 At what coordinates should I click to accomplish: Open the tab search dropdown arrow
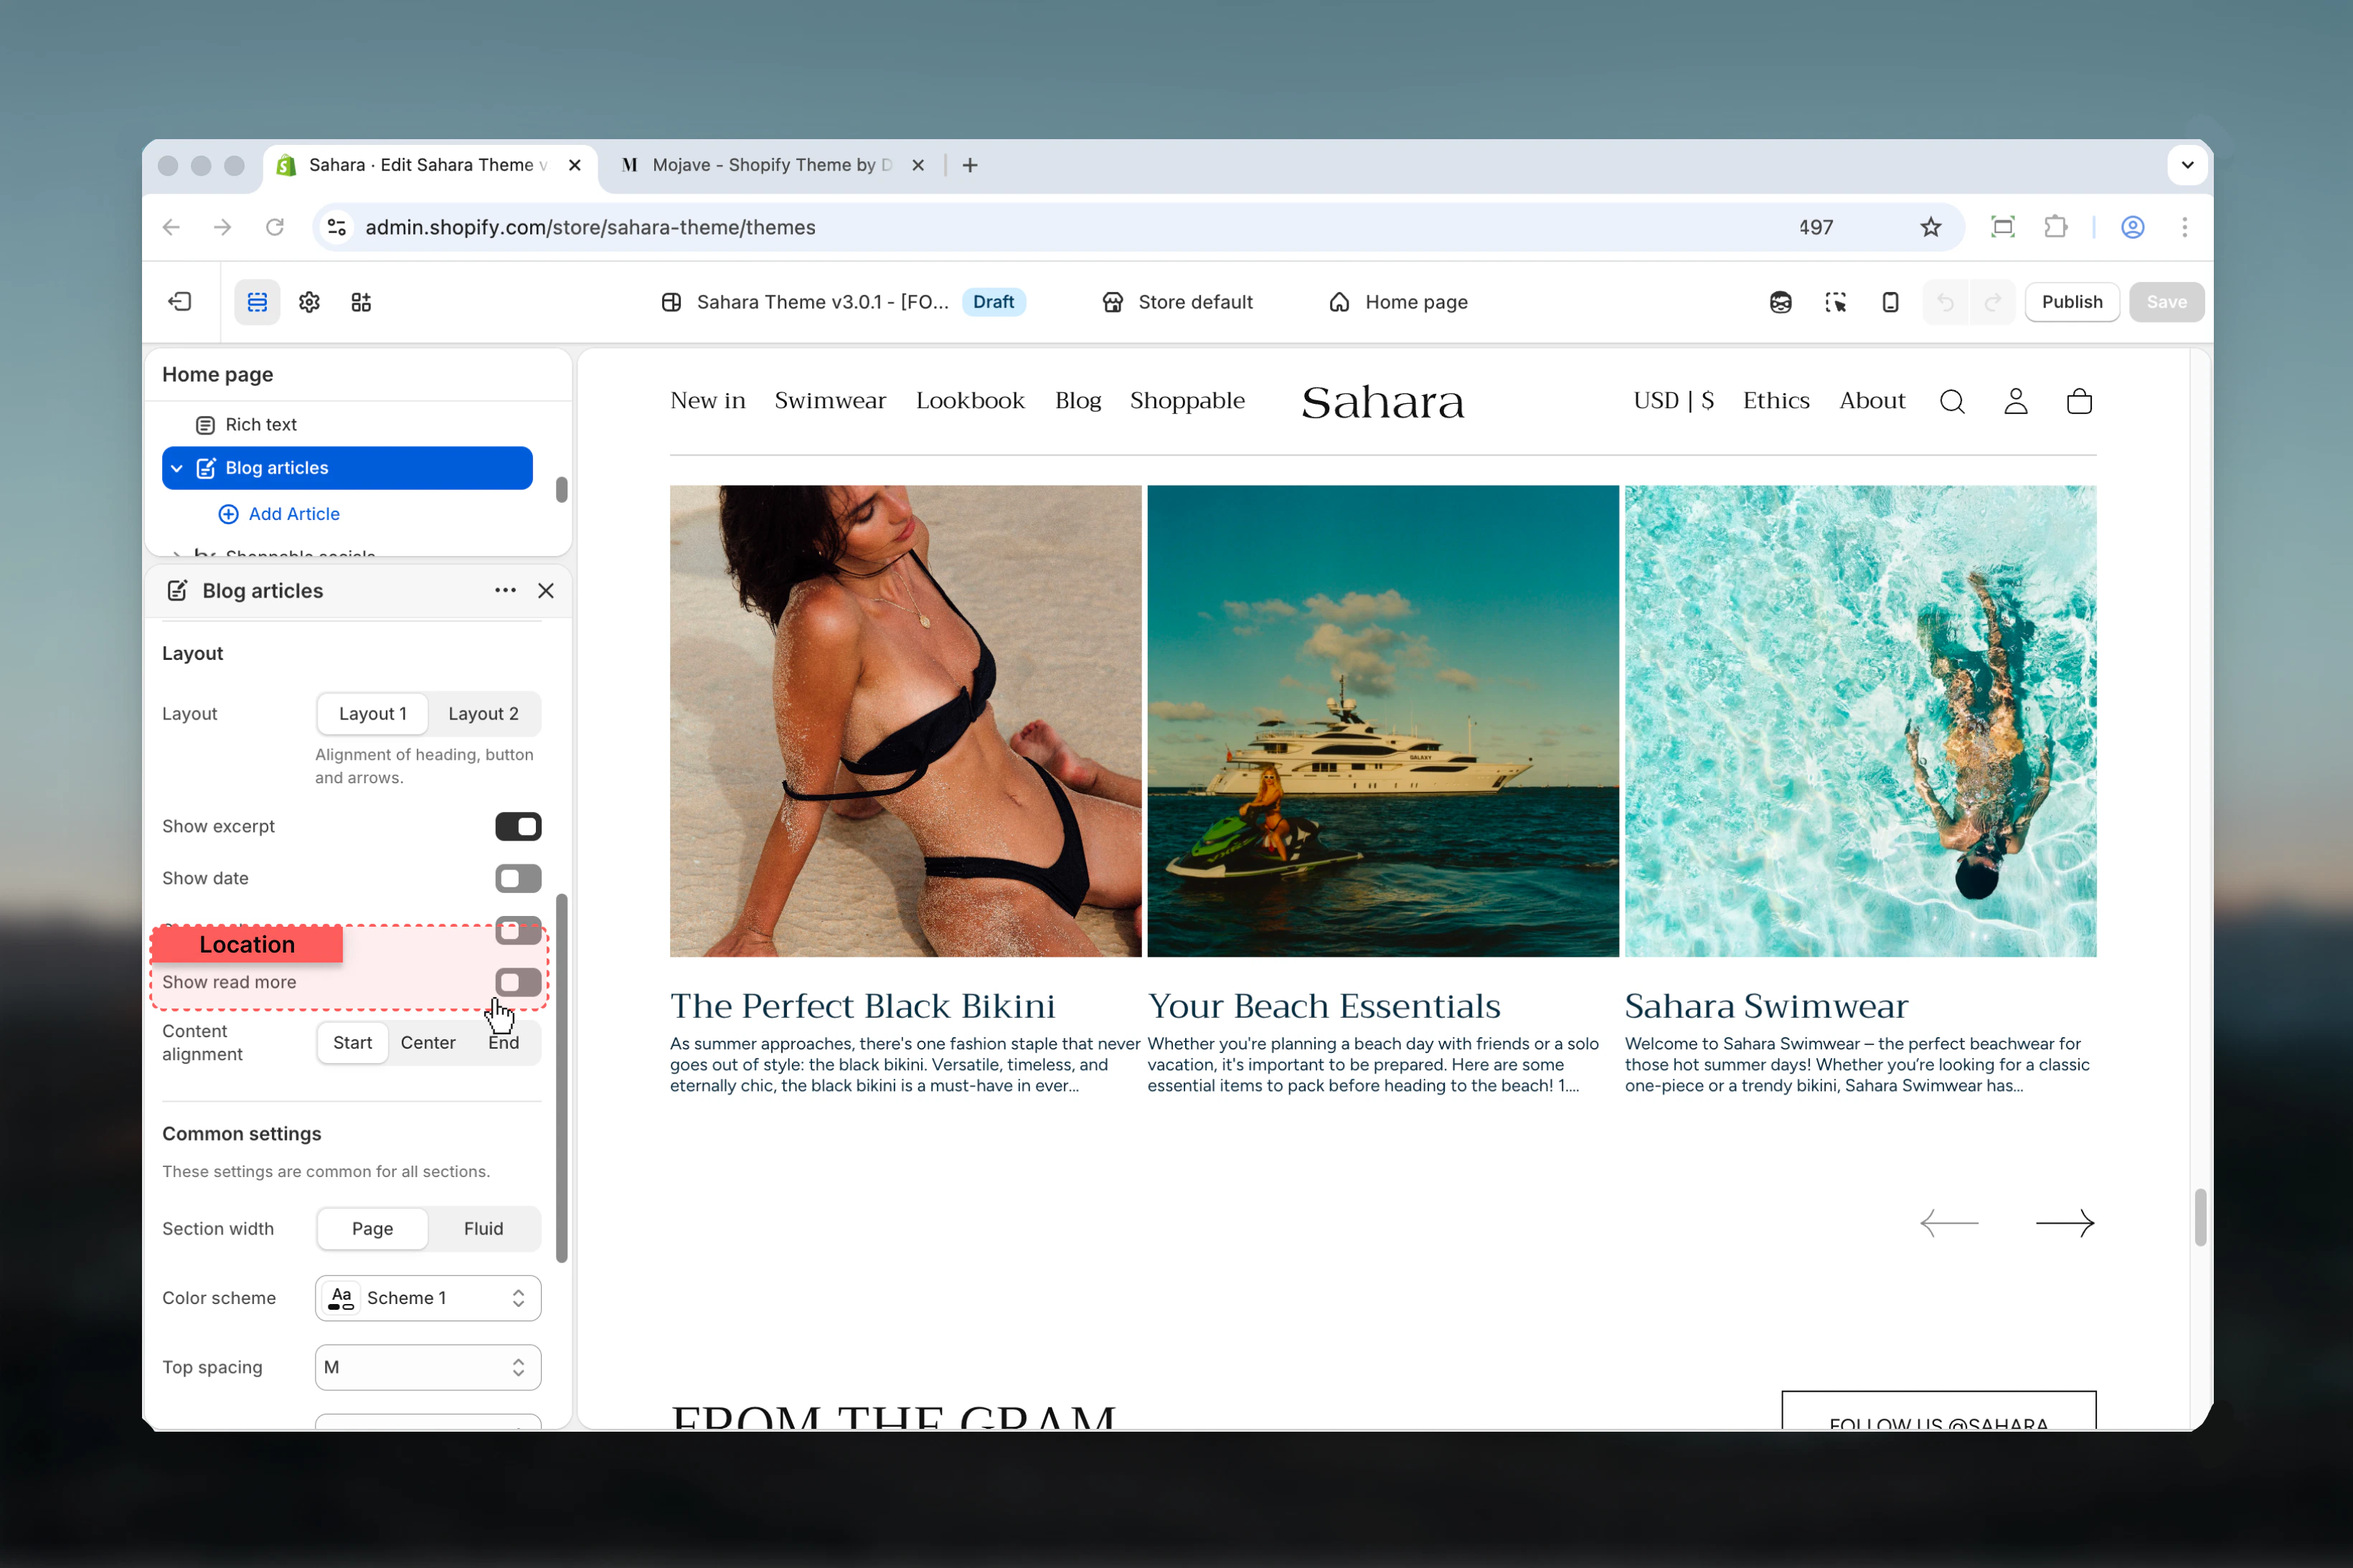click(x=2187, y=165)
